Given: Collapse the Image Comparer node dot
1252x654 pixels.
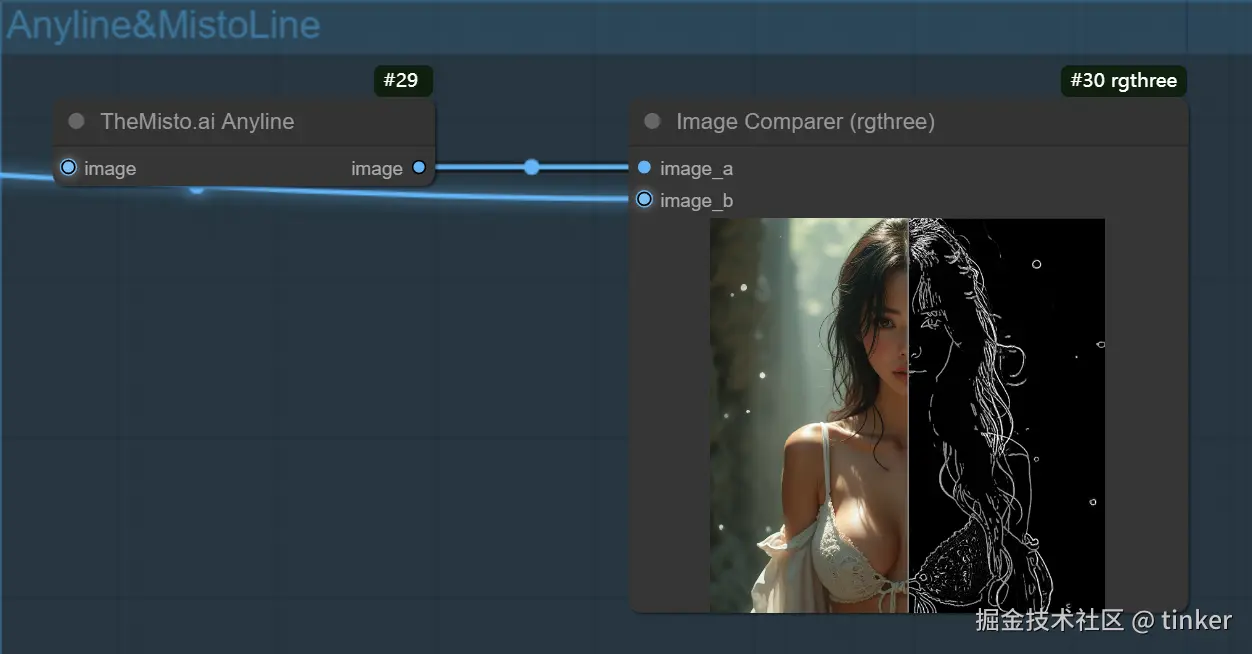Looking at the screenshot, I should click(652, 122).
